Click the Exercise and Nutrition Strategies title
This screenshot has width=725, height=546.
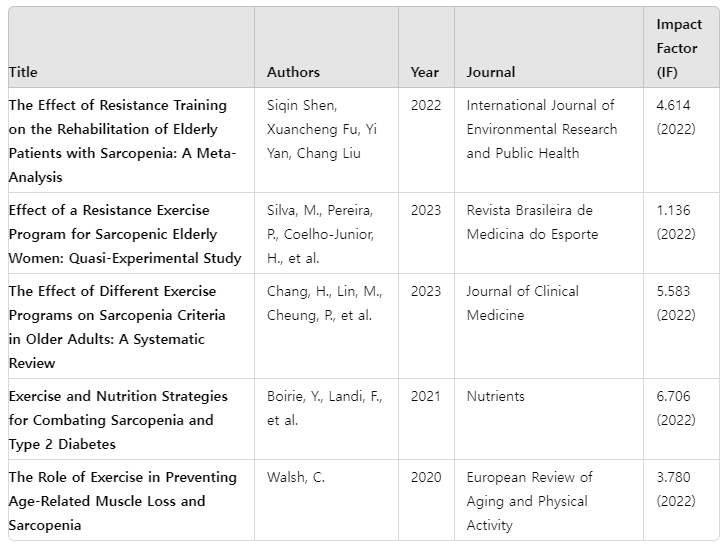pos(118,420)
